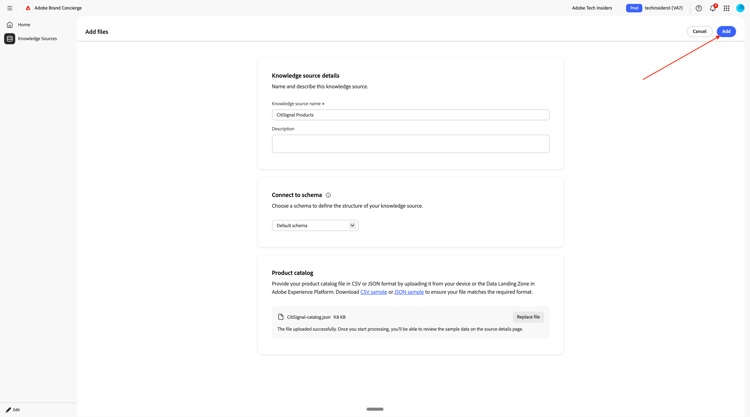The width and height of the screenshot is (750, 417).
Task: Cancel adding files
Action: coord(699,32)
